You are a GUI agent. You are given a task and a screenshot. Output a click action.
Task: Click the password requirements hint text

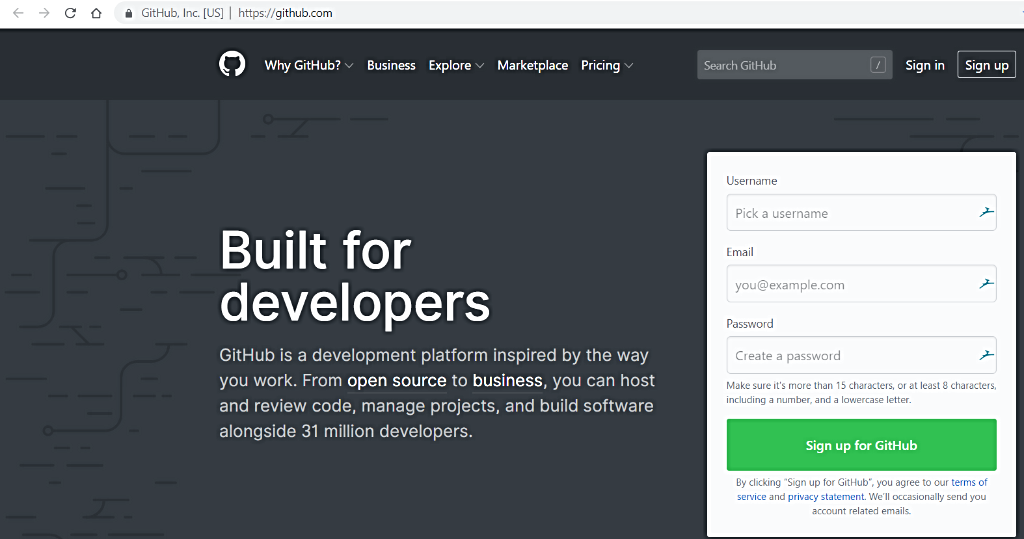(861, 393)
